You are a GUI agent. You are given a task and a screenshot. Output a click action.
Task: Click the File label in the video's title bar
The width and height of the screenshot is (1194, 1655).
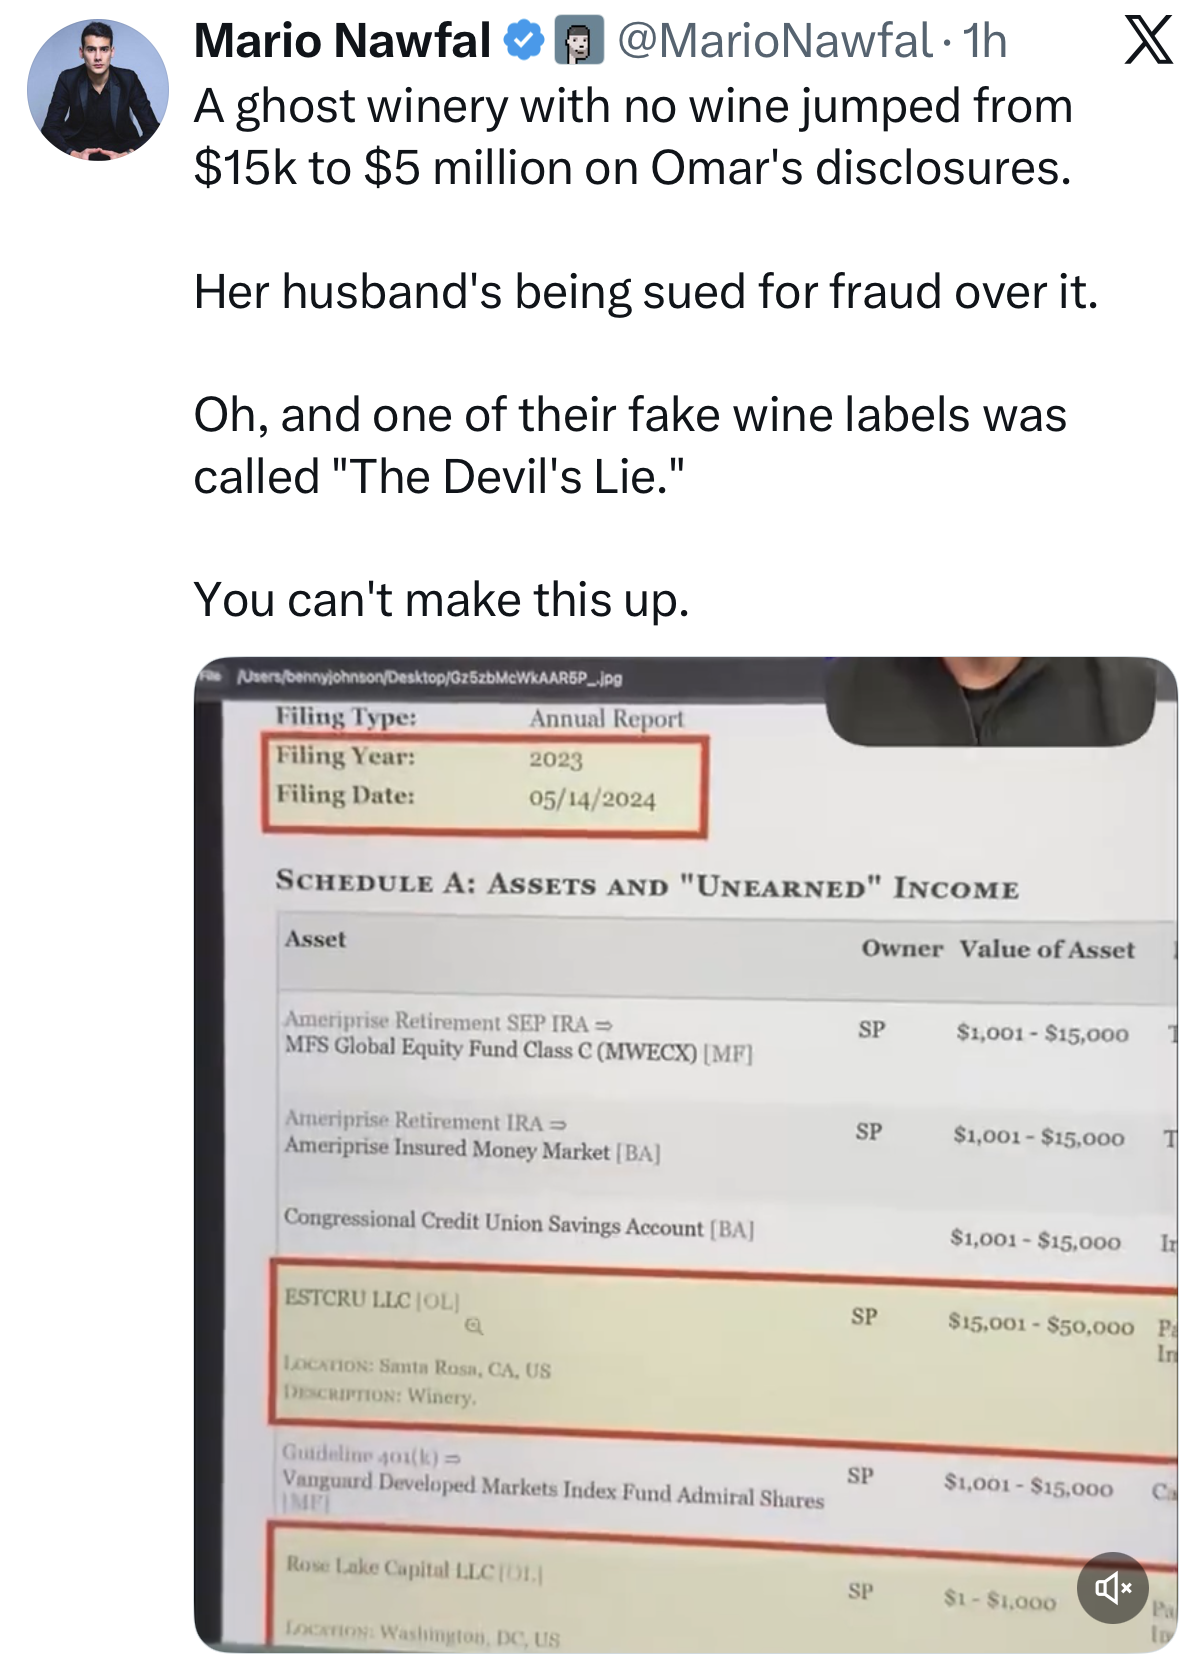pyautogui.click(x=209, y=676)
